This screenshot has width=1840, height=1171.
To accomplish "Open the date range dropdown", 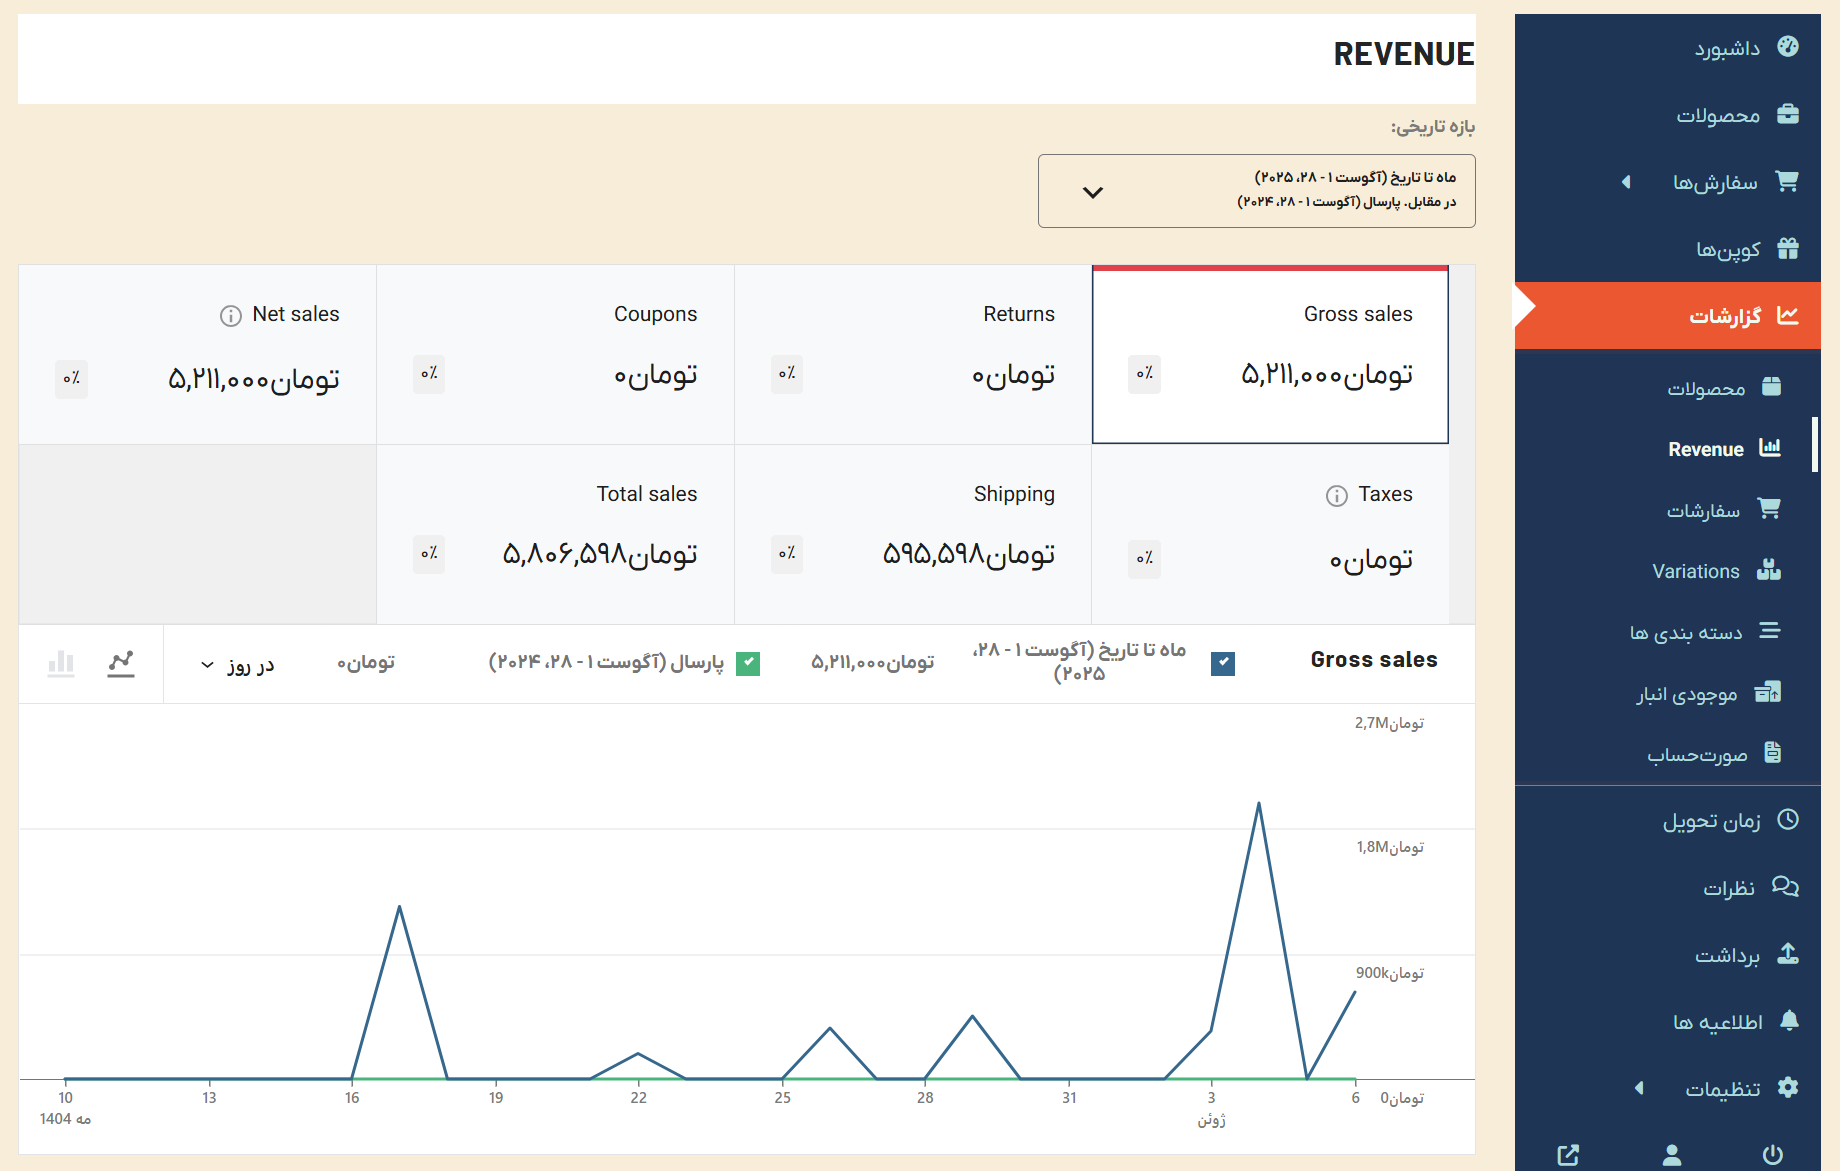I will [1256, 191].
